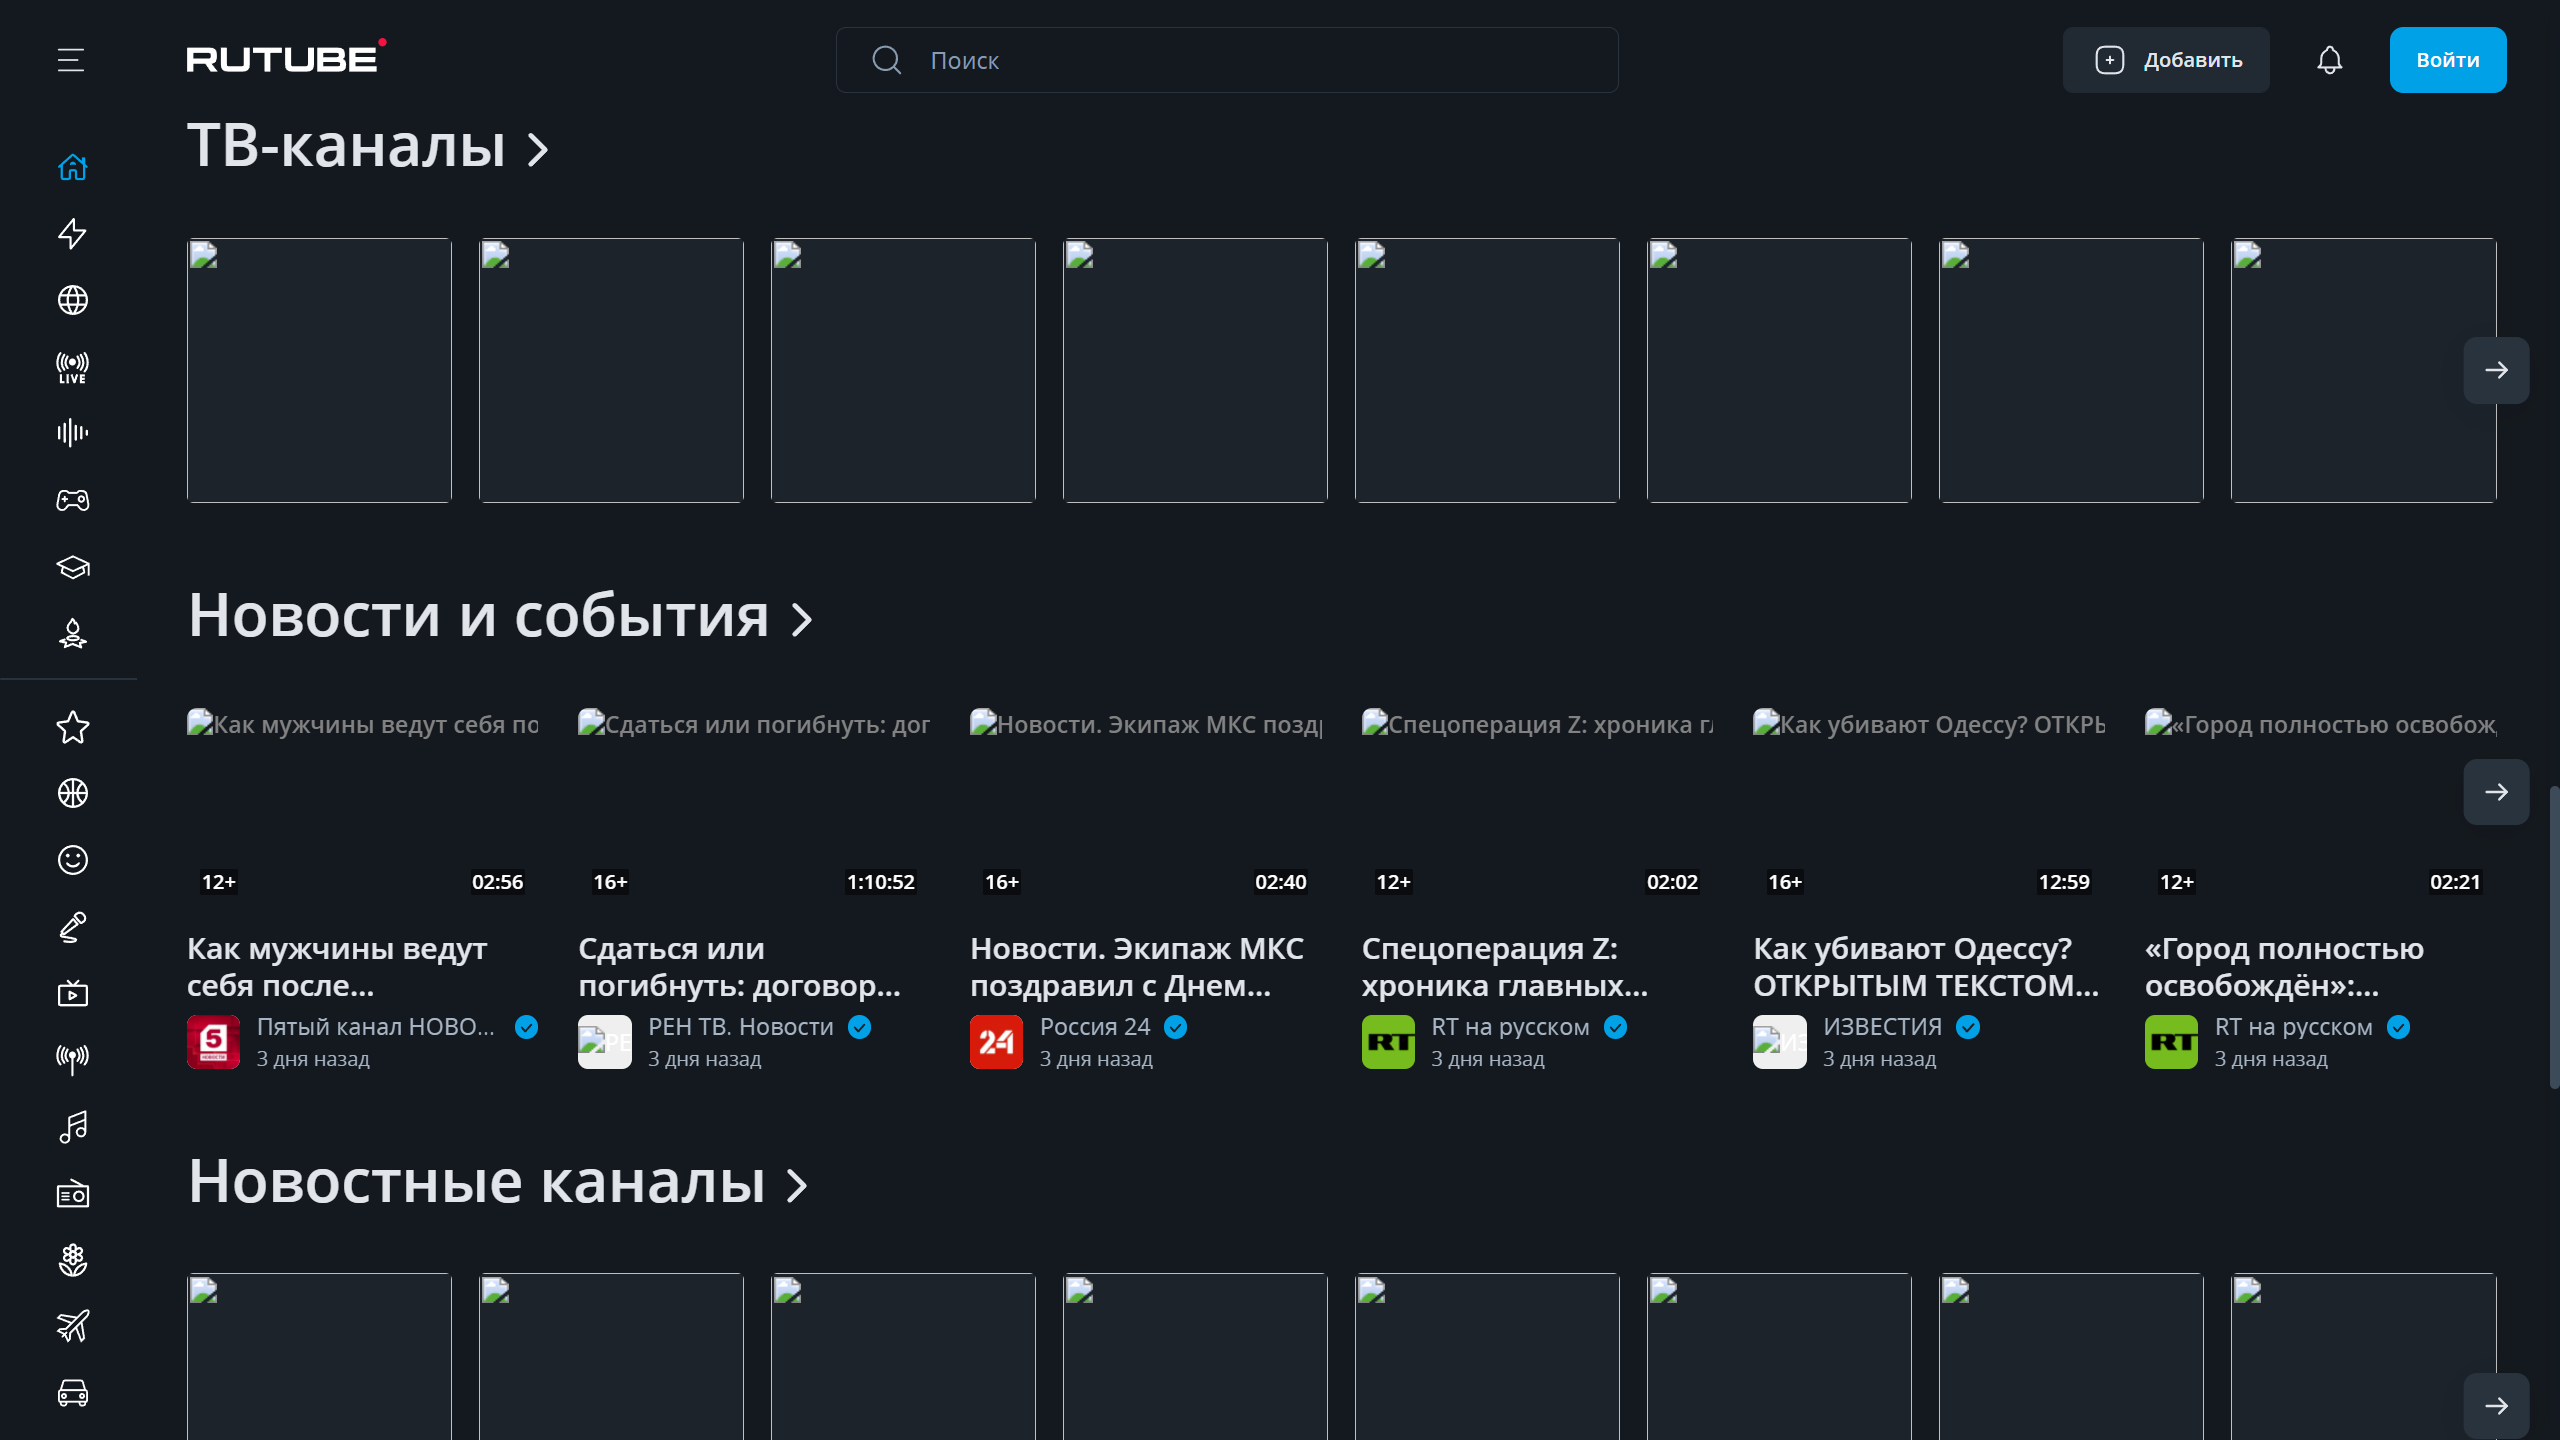Viewport: 2560px width, 1440px height.
Task: Open the smiley humor sidebar icon
Action: coord(72,860)
